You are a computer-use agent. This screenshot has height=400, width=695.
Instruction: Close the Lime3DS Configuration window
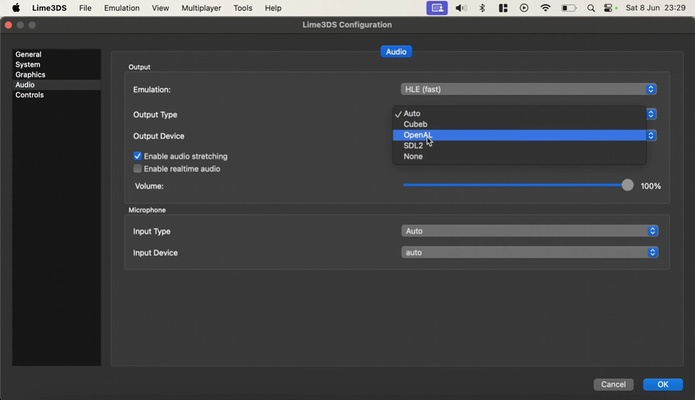(8, 25)
